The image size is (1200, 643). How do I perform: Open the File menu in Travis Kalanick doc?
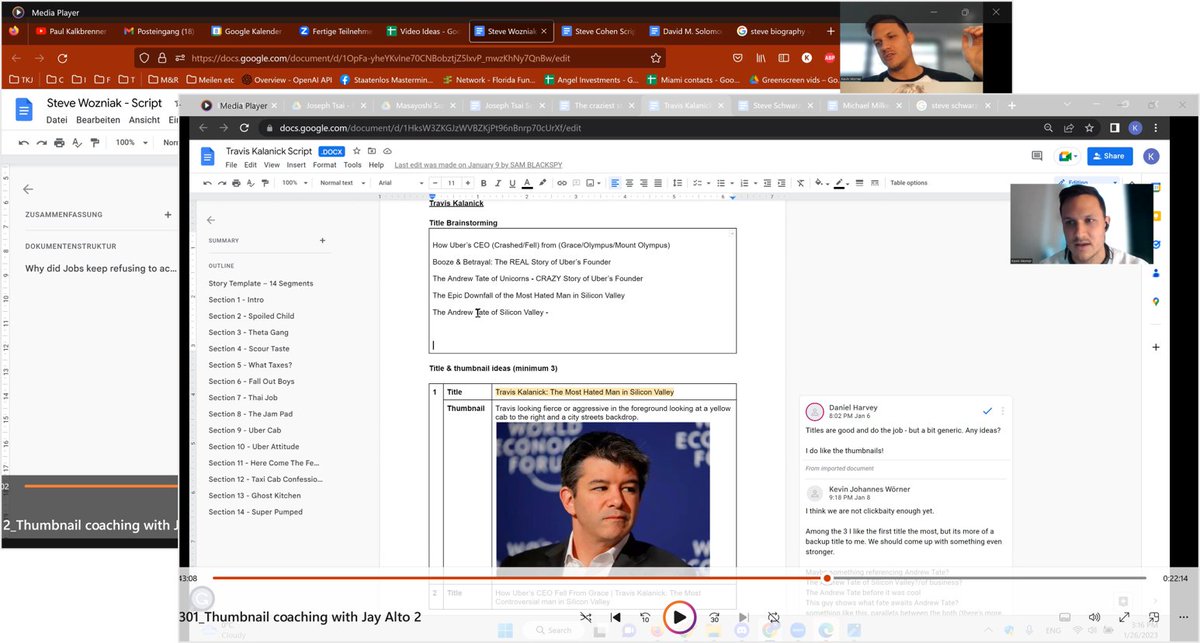(x=231, y=165)
